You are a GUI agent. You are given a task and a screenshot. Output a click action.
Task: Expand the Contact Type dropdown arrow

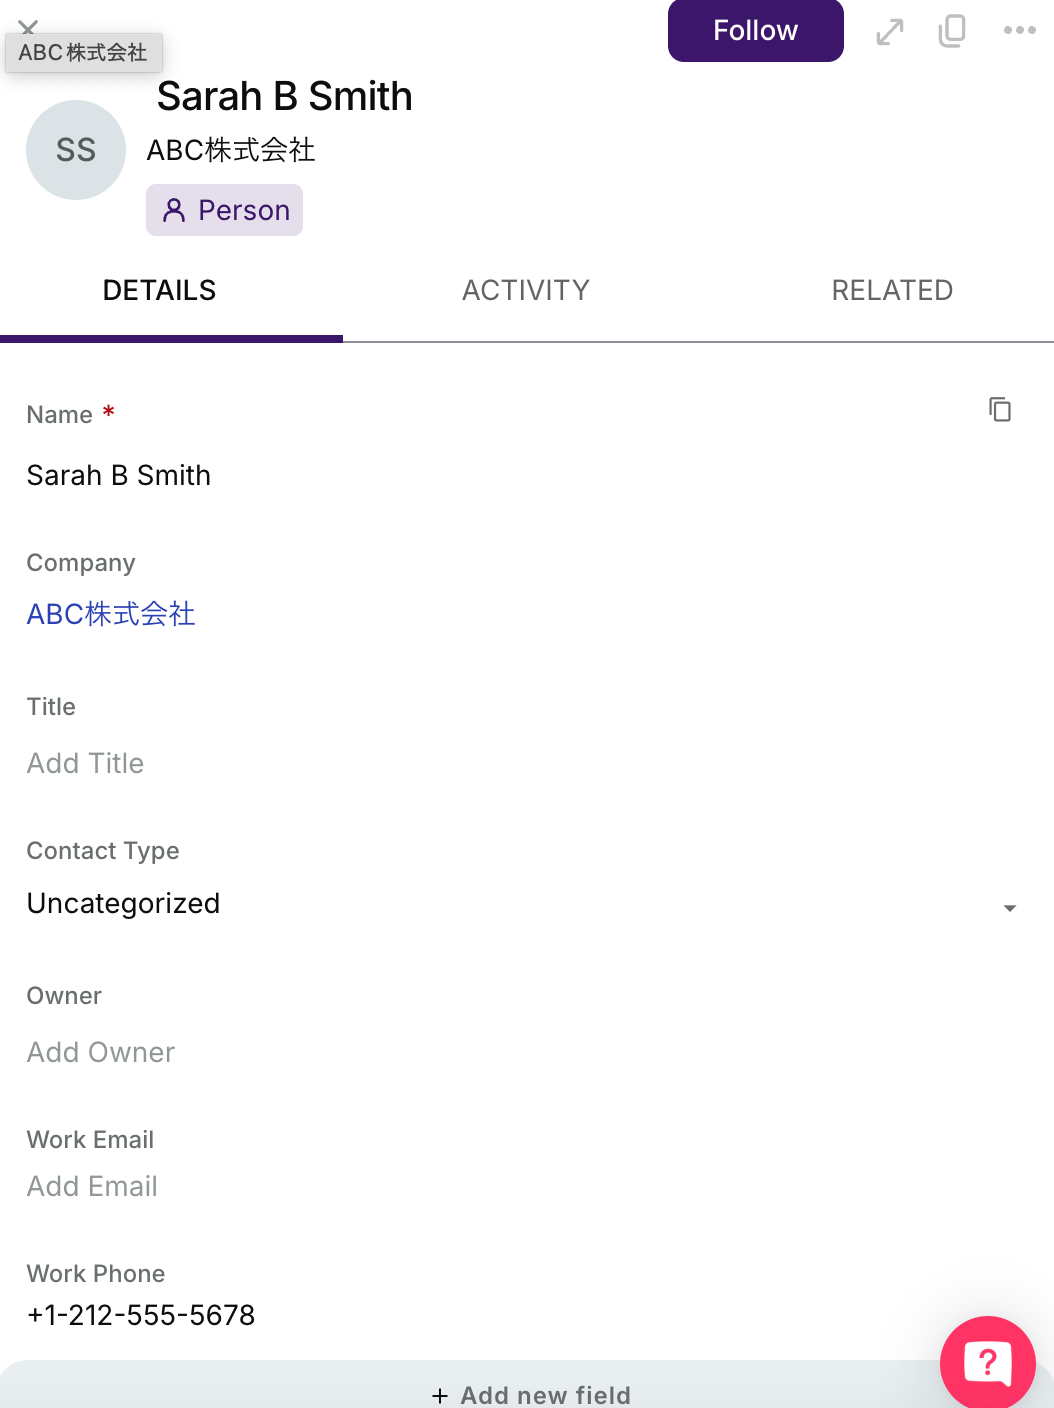1009,907
